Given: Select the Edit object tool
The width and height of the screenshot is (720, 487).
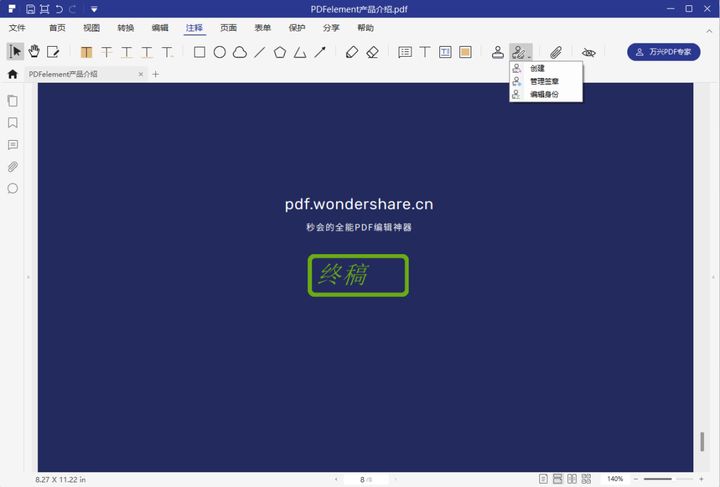Looking at the screenshot, I should (x=53, y=52).
